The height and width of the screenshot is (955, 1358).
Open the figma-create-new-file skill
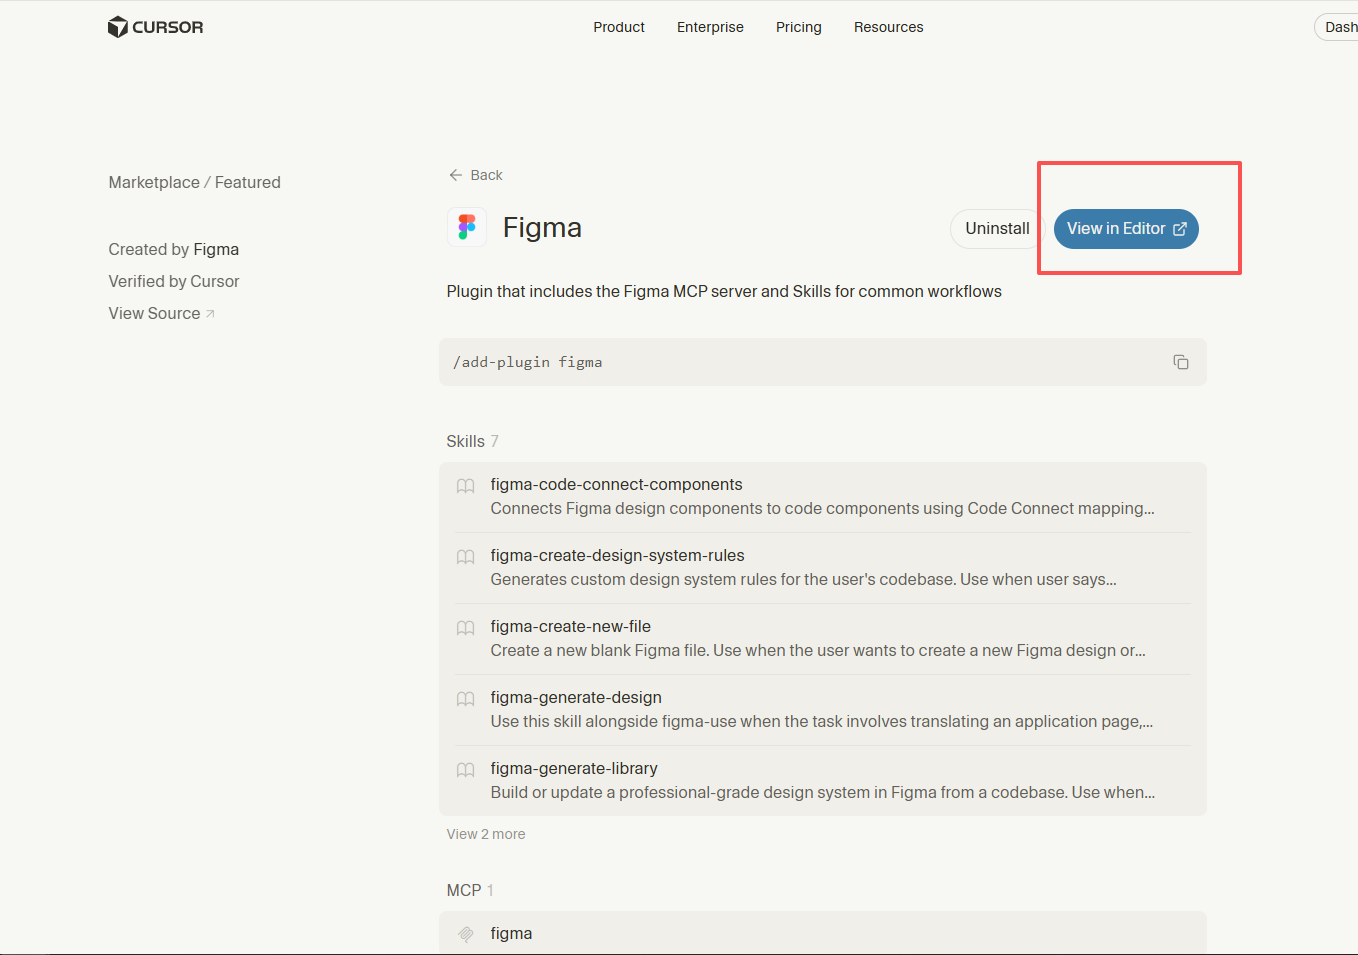(x=823, y=639)
